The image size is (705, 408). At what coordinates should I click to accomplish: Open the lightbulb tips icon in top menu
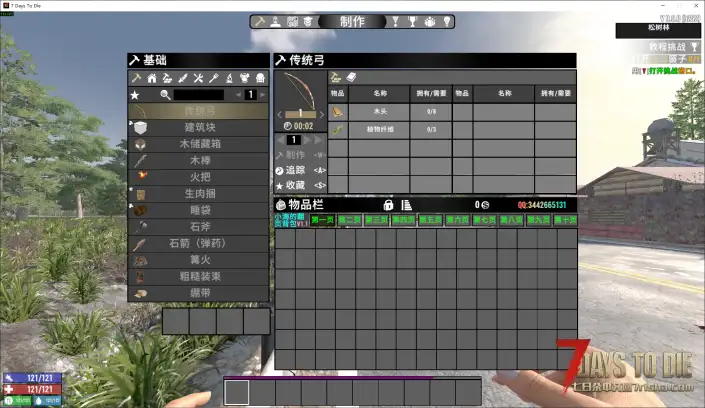pos(446,22)
